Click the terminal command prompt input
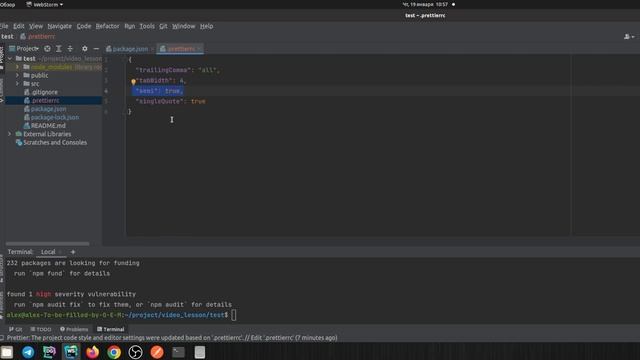640x360 pixels. coord(234,315)
